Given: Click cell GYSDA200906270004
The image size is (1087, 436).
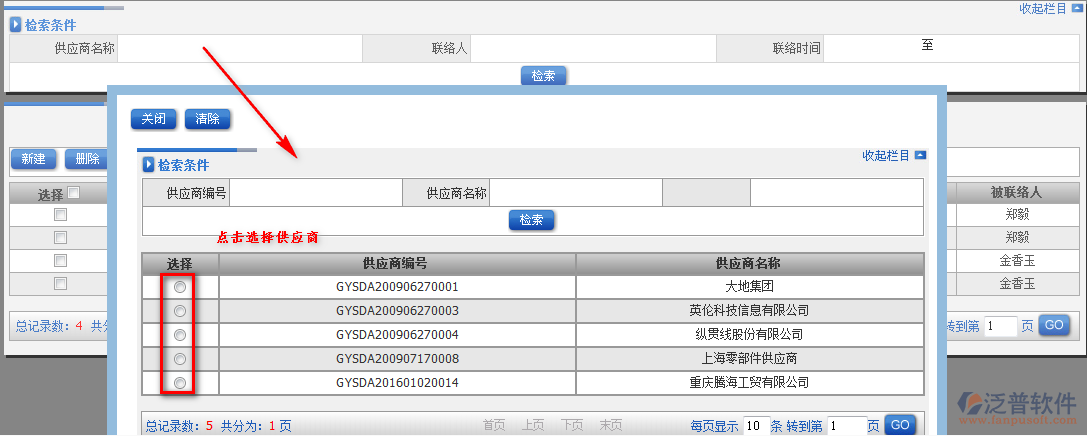Looking at the screenshot, I should [x=397, y=335].
